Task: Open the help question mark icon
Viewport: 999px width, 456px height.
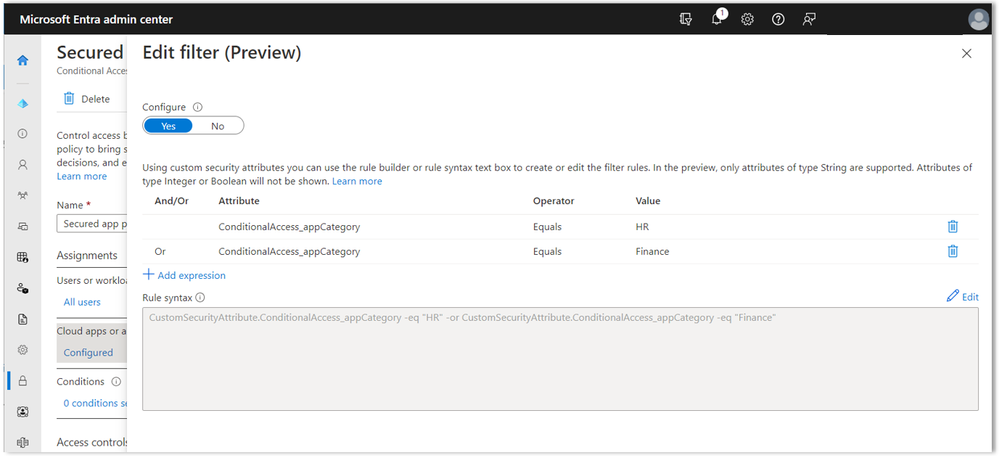Action: tap(778, 19)
